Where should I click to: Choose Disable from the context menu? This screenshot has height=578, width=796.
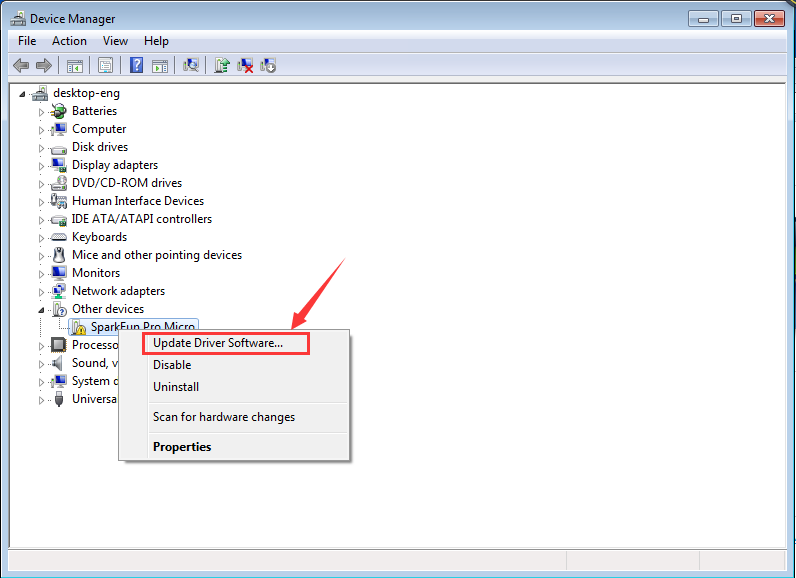click(234, 365)
